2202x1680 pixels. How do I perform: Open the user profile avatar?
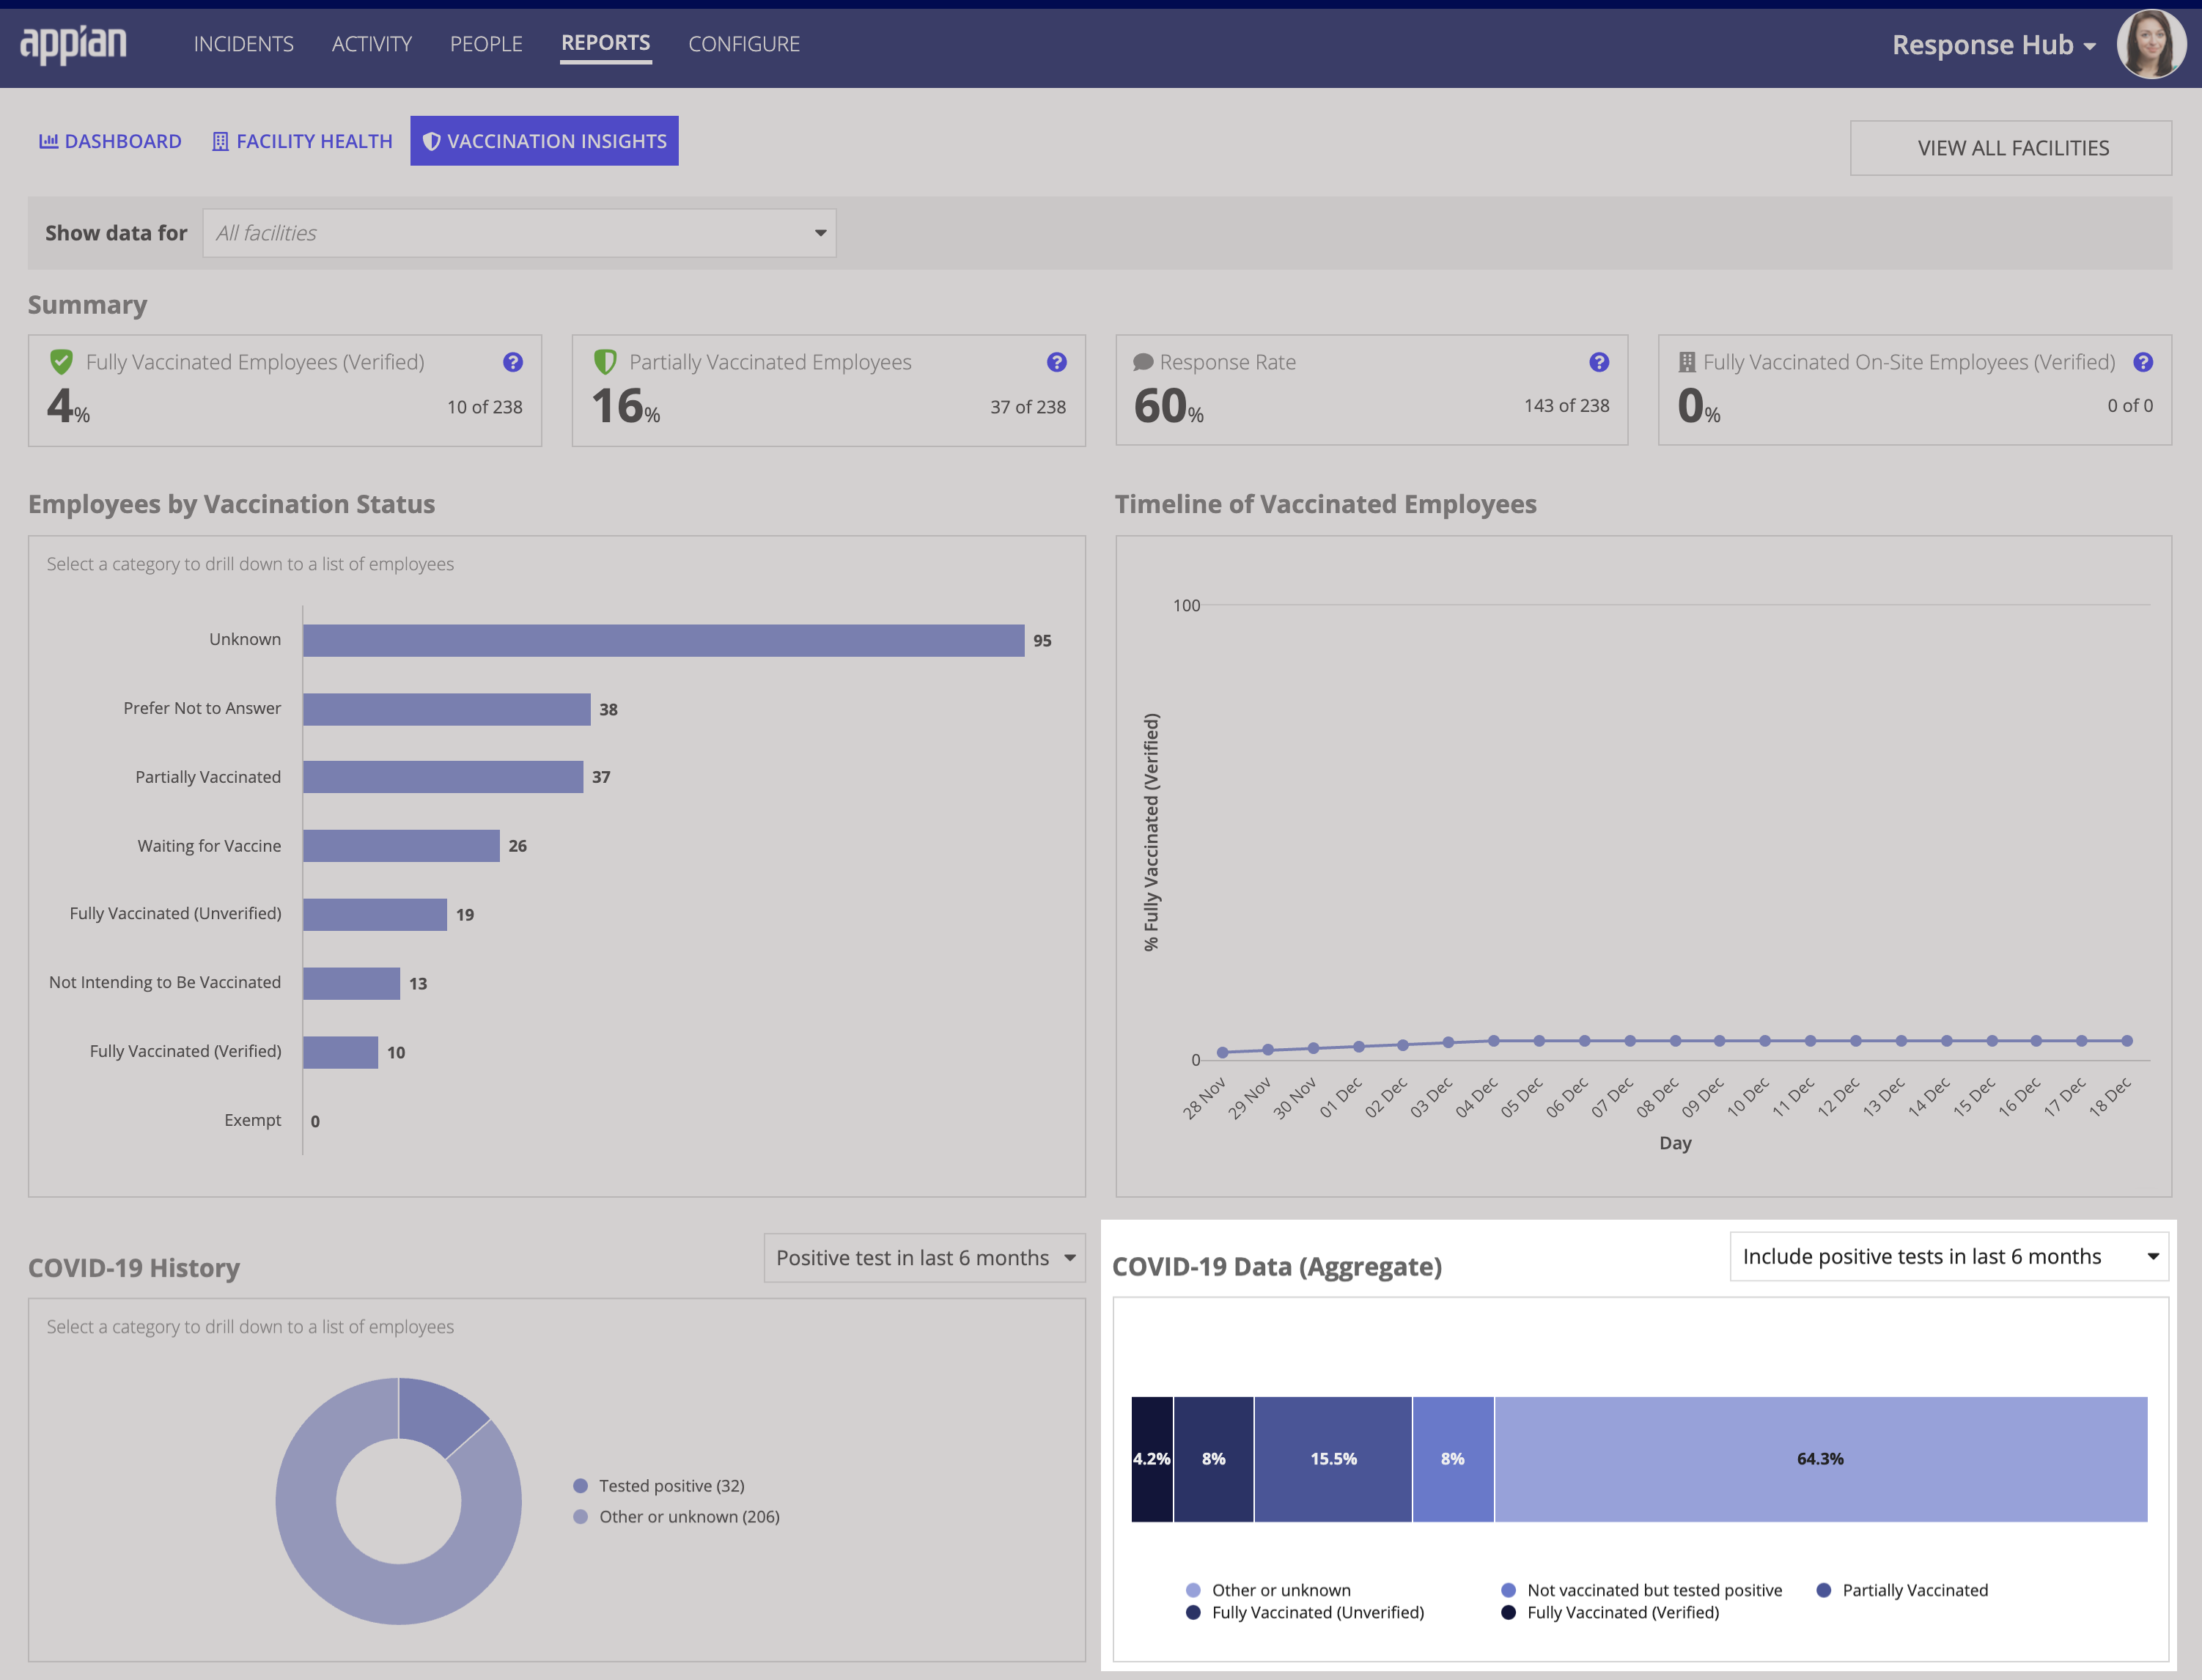2150,44
